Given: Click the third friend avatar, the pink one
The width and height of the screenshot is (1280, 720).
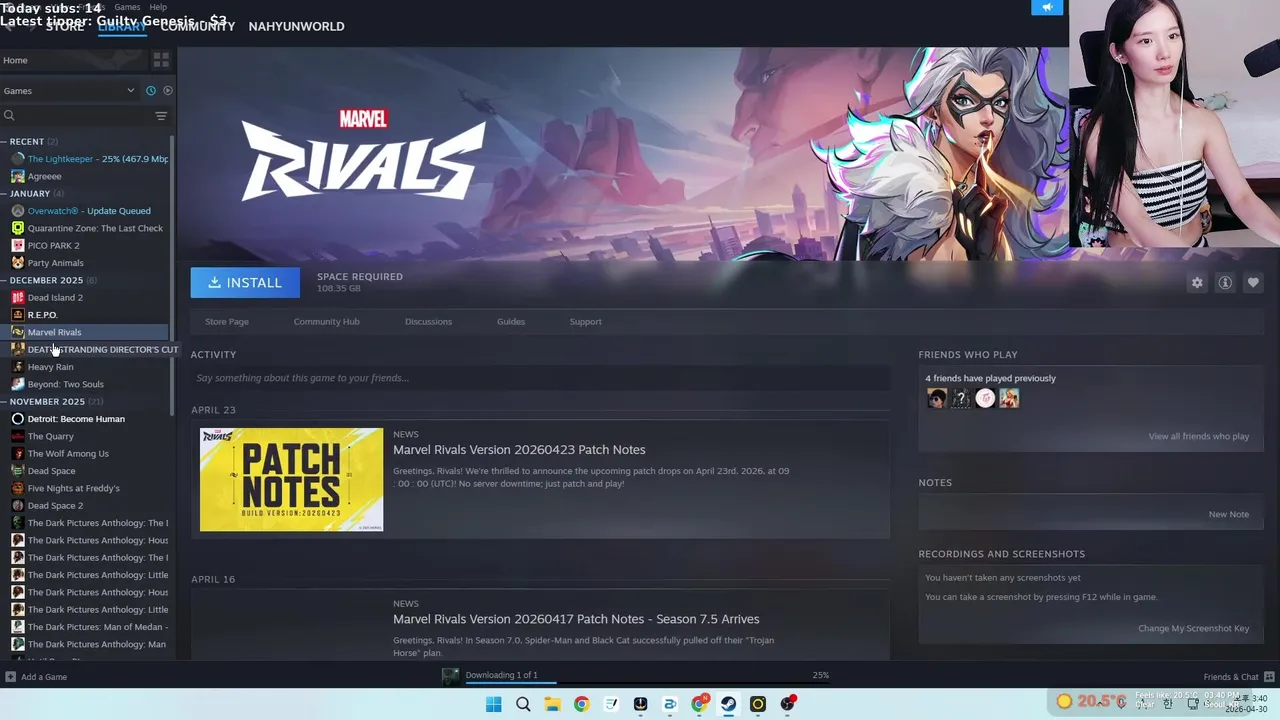Looking at the screenshot, I should (x=985, y=398).
